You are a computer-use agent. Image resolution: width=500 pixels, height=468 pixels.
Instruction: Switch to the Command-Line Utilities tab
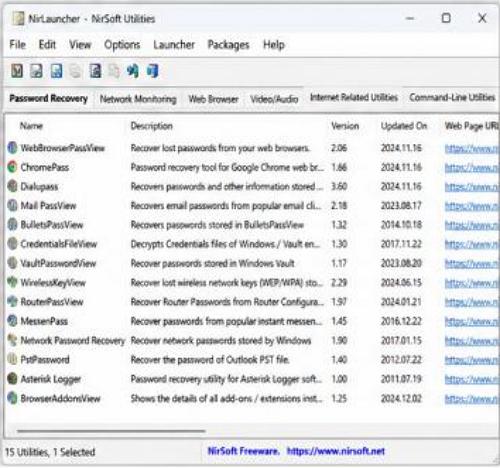click(x=452, y=97)
